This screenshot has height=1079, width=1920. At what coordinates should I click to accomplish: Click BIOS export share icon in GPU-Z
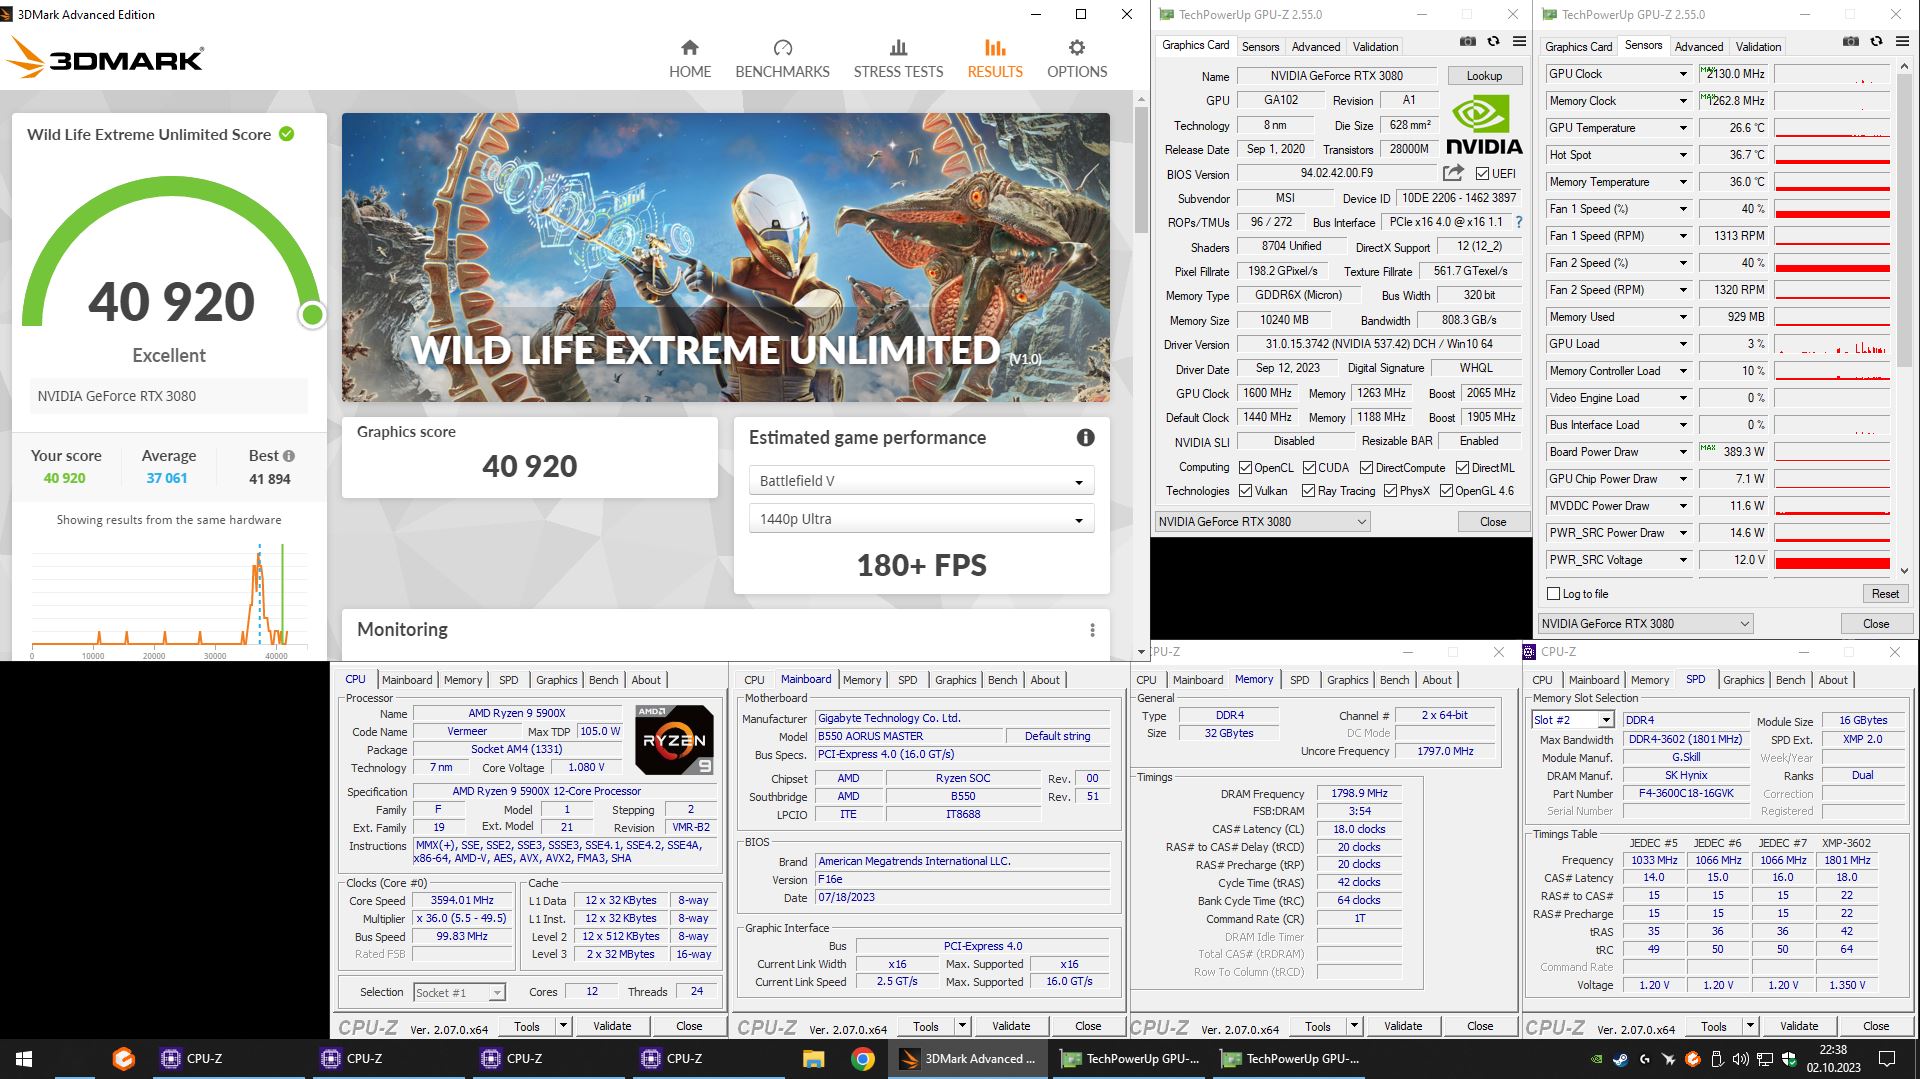[1453, 173]
